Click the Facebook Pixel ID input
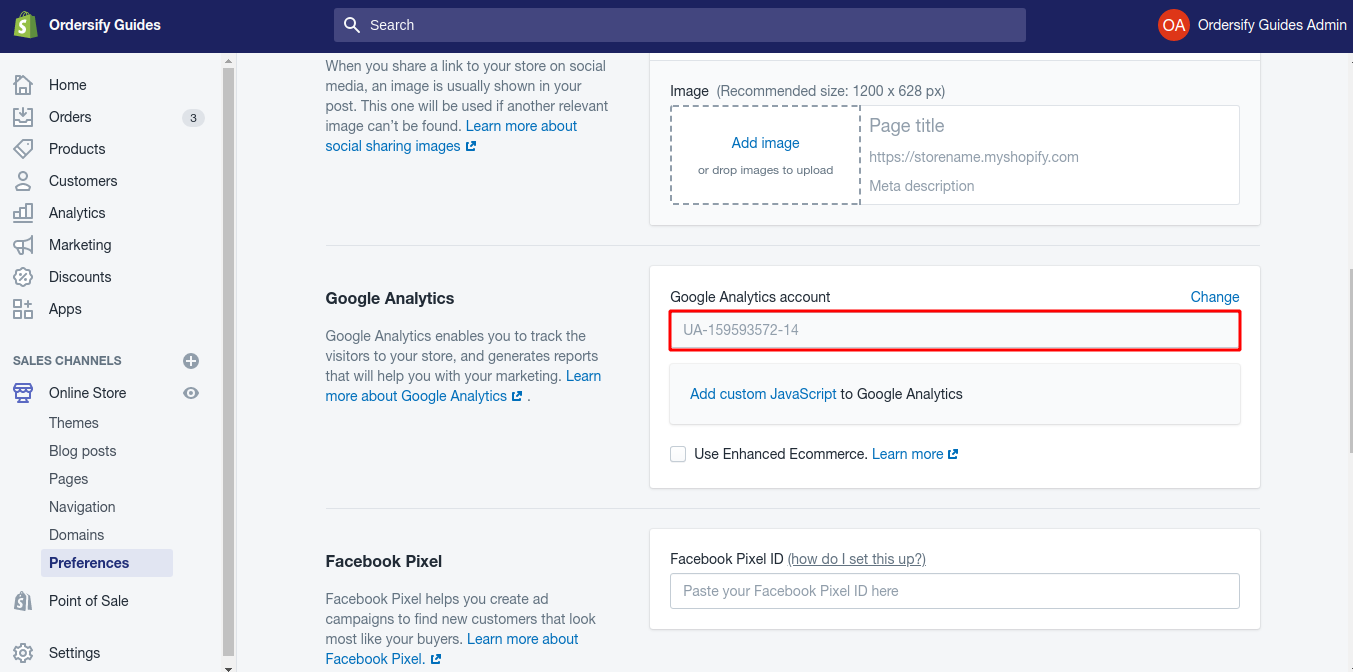Viewport: 1353px width, 672px height. (x=955, y=591)
